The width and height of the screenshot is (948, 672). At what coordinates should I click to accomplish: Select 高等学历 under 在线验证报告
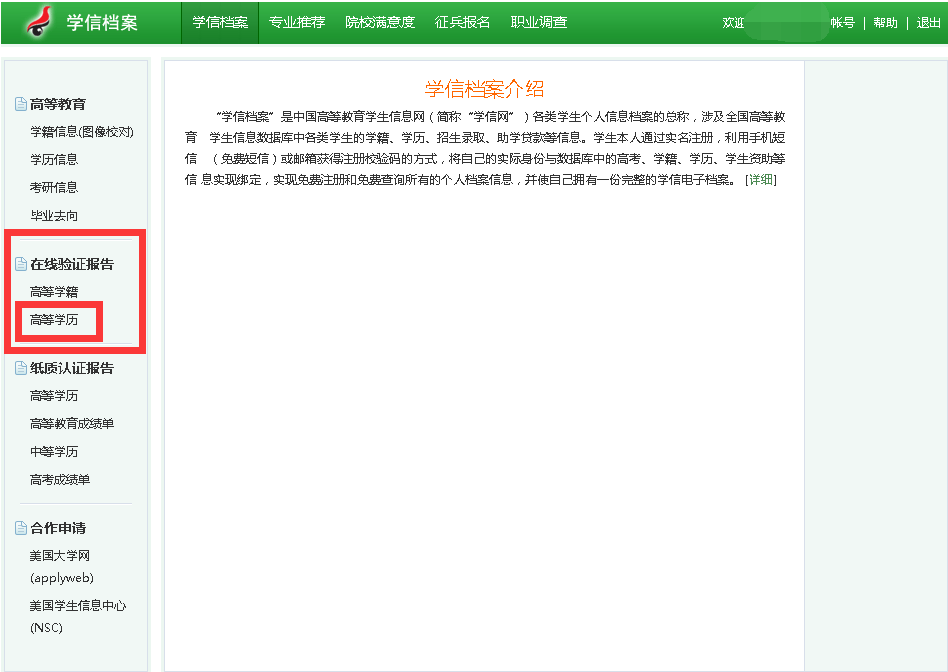click(54, 320)
